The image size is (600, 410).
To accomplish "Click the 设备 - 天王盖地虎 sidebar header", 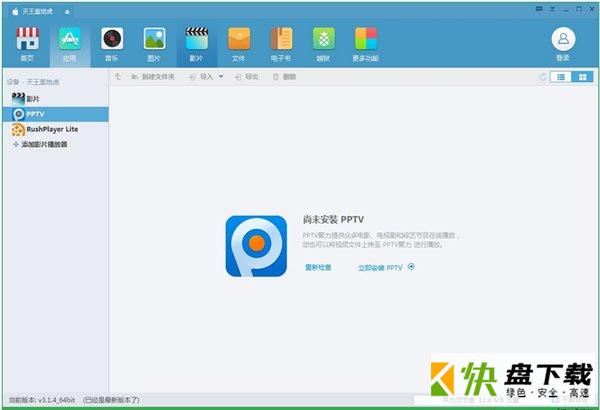I will point(33,82).
